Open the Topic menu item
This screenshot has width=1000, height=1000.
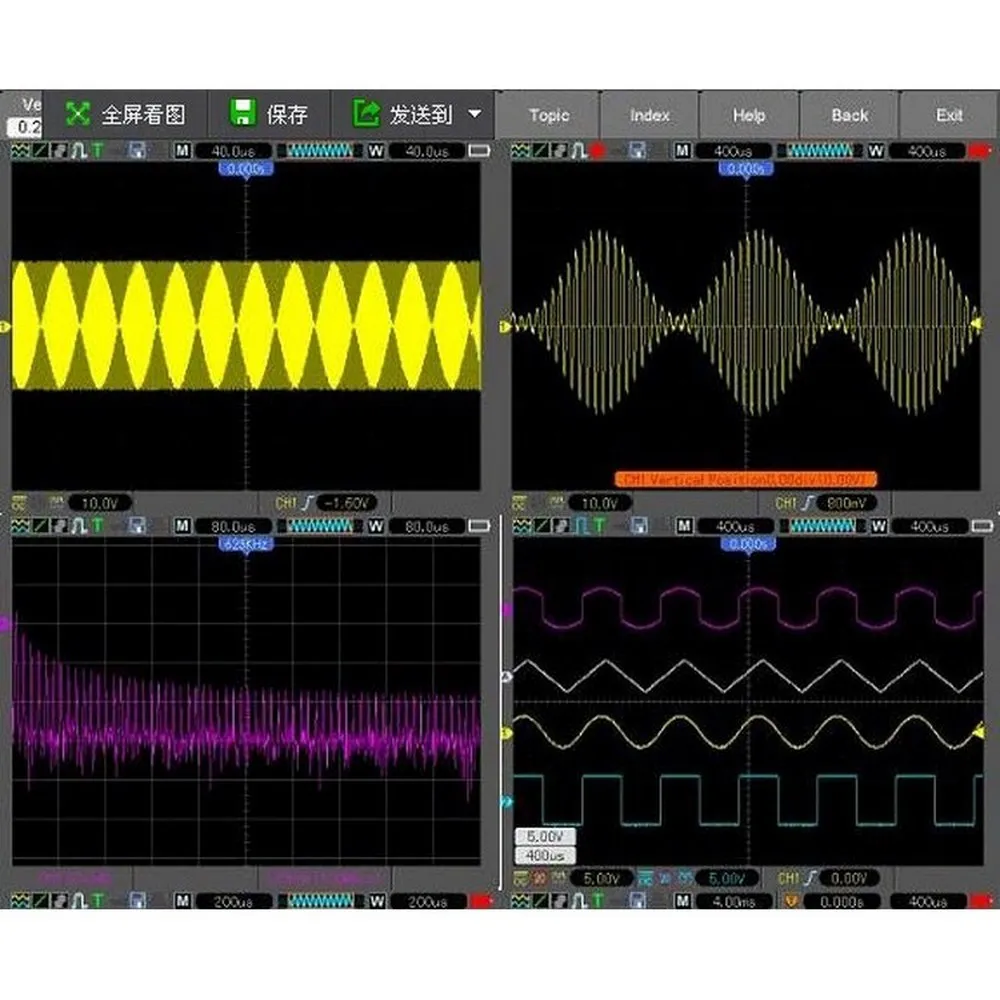tap(548, 115)
